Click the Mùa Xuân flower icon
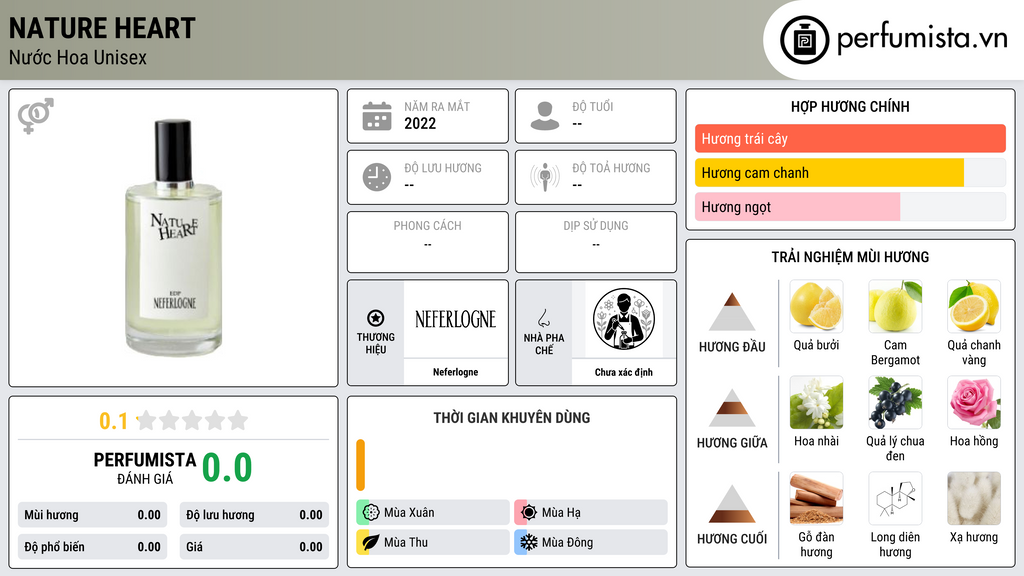The image size is (1024, 576). point(371,512)
